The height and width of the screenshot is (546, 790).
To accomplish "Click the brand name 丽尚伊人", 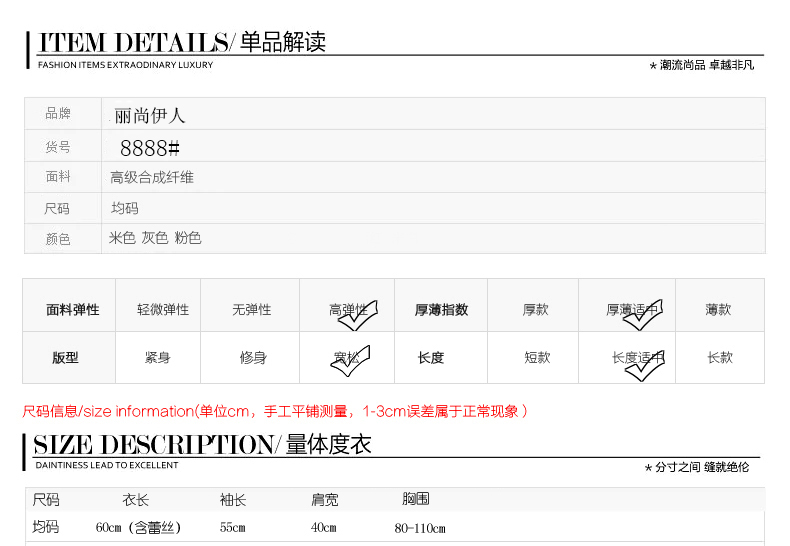I will 150,116.
